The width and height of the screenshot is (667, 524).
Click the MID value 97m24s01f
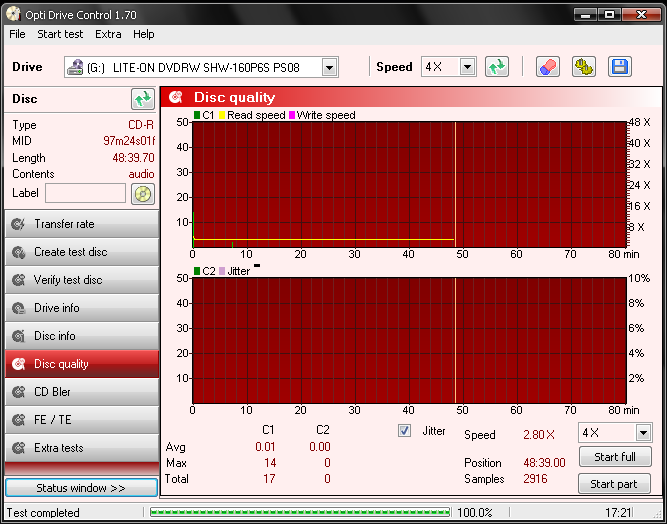pos(129,141)
